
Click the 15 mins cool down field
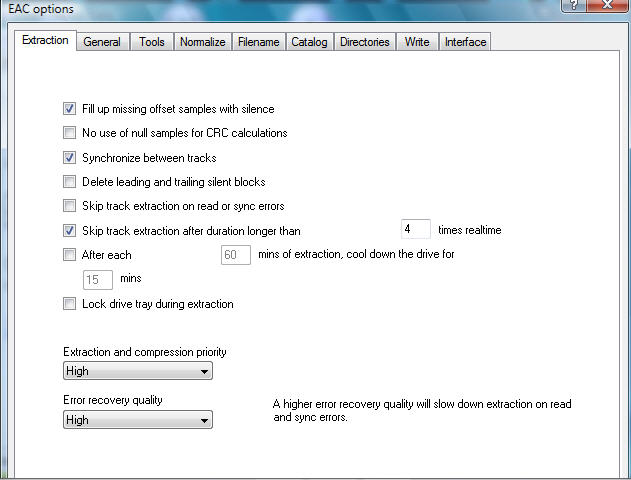click(98, 280)
